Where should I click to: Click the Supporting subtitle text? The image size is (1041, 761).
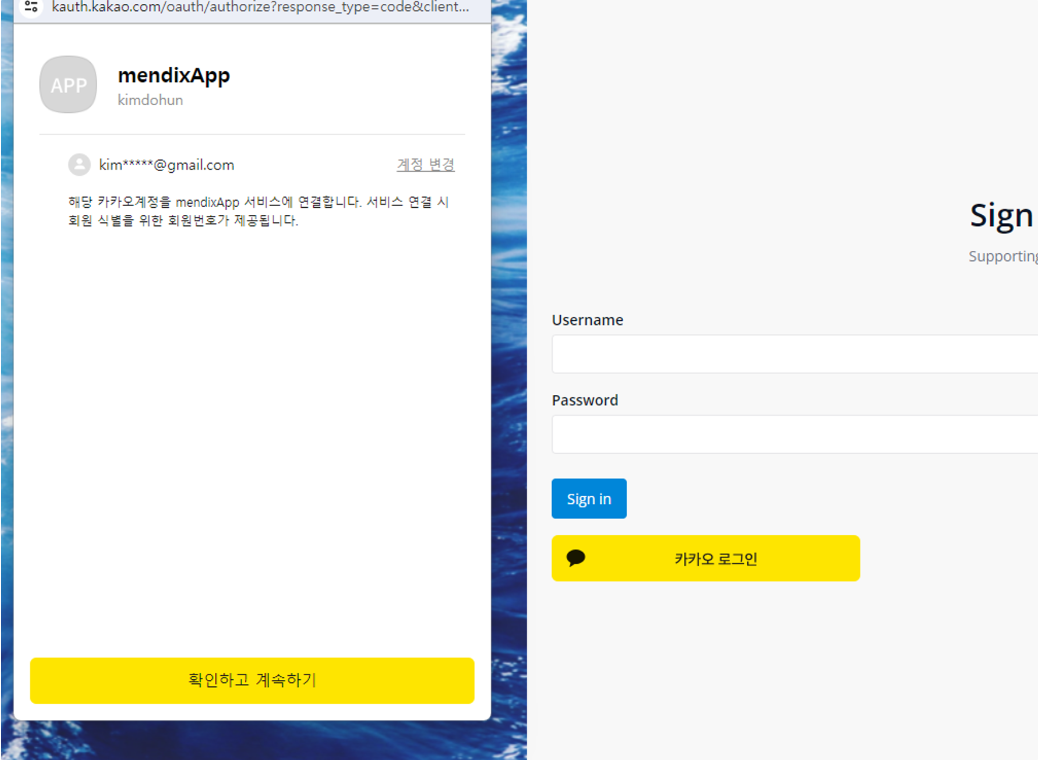[1003, 256]
